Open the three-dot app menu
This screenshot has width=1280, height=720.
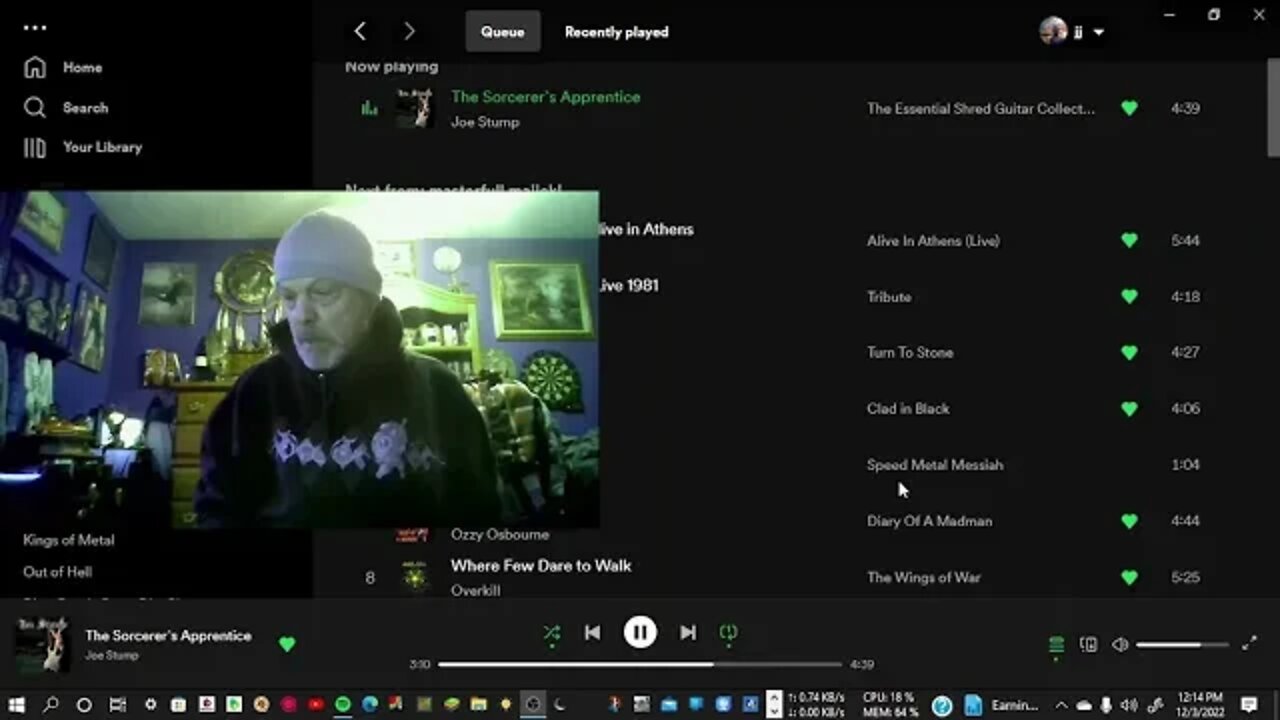[35, 27]
